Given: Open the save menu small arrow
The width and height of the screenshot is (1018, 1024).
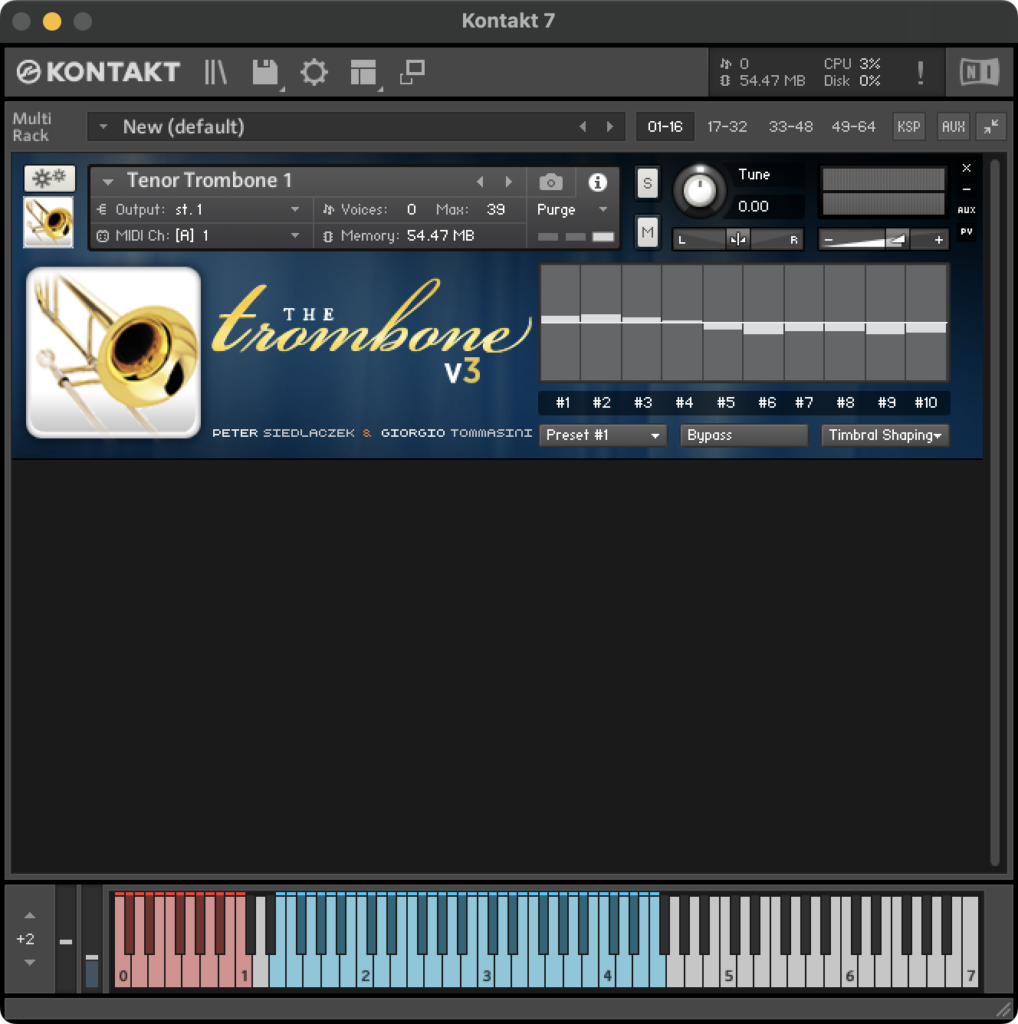Looking at the screenshot, I should [x=283, y=88].
